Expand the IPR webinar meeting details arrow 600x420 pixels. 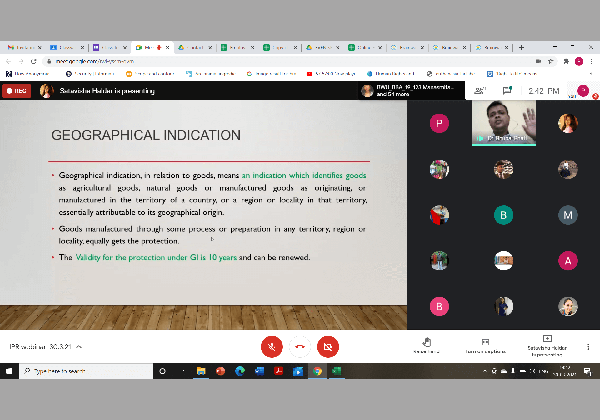pos(79,347)
